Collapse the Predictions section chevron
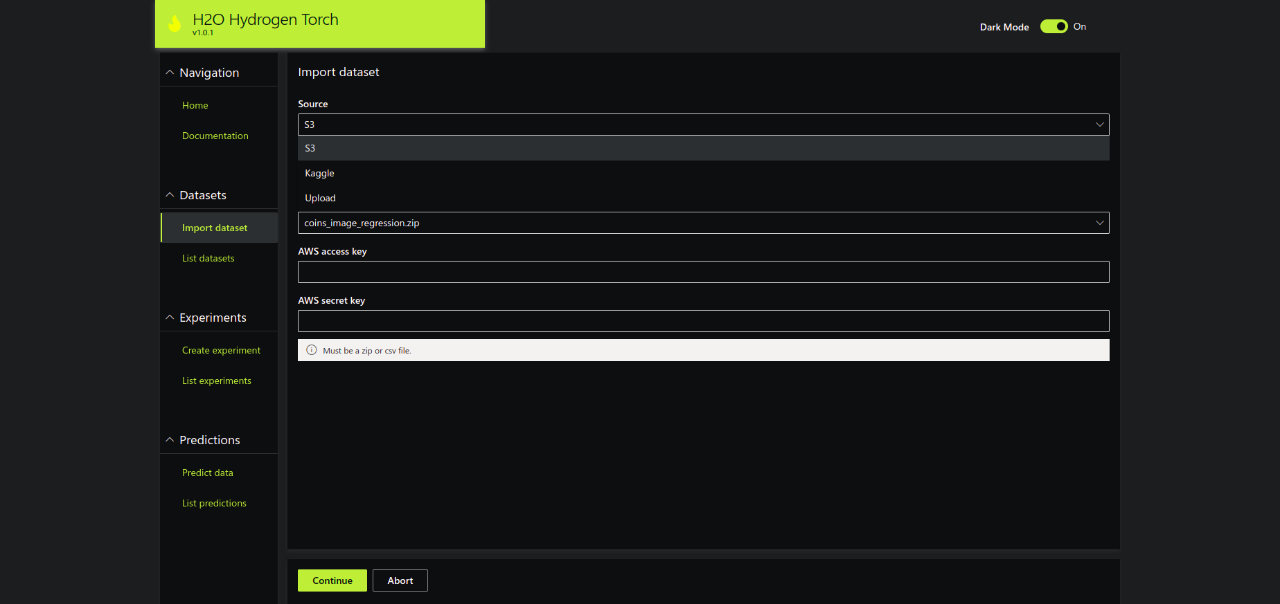The height and width of the screenshot is (604, 1280). tap(170, 440)
